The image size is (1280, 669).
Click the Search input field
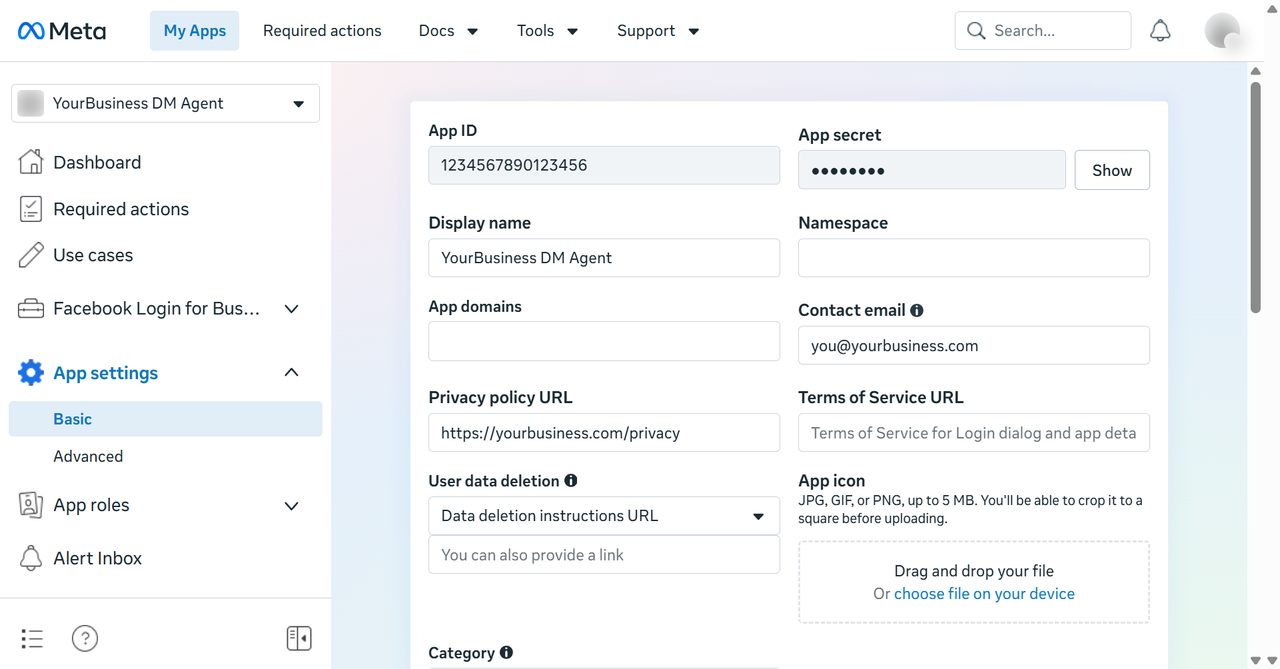(1043, 31)
